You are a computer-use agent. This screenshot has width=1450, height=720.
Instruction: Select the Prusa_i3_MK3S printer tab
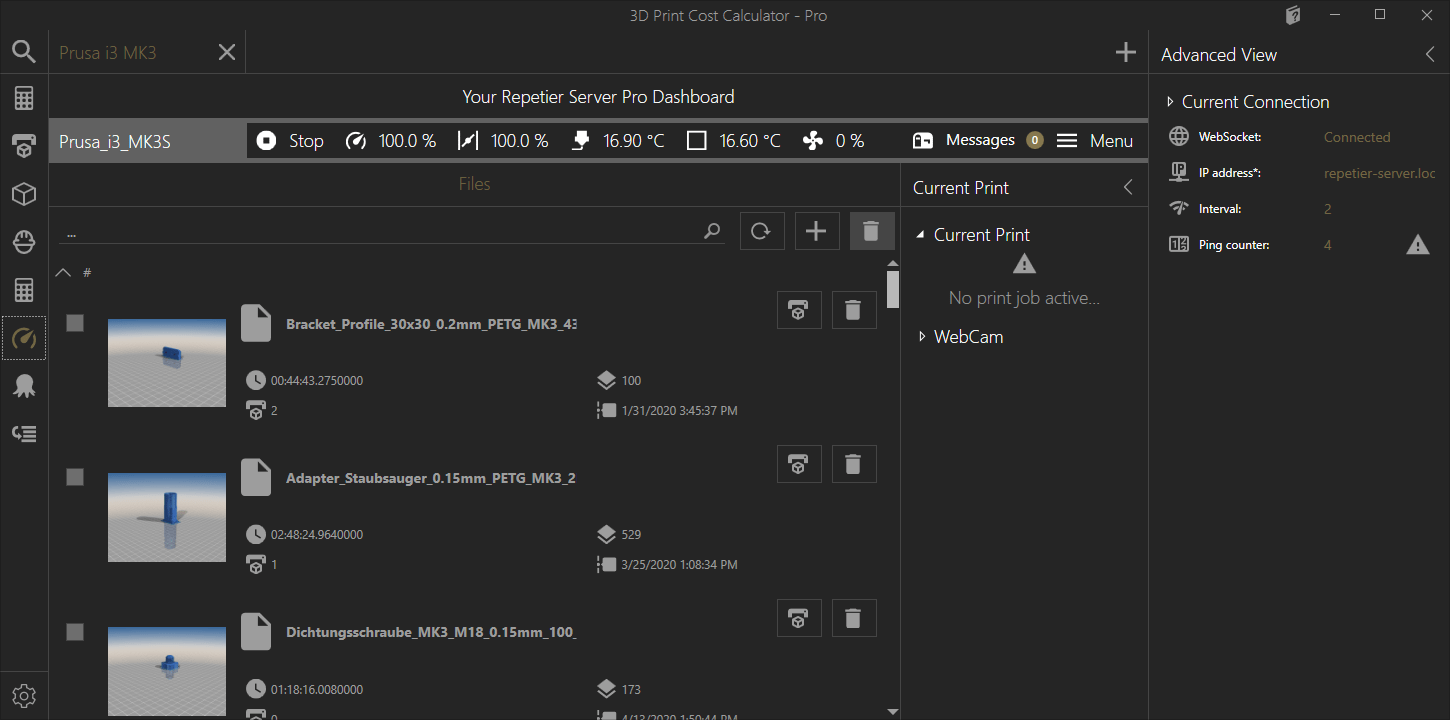click(148, 141)
